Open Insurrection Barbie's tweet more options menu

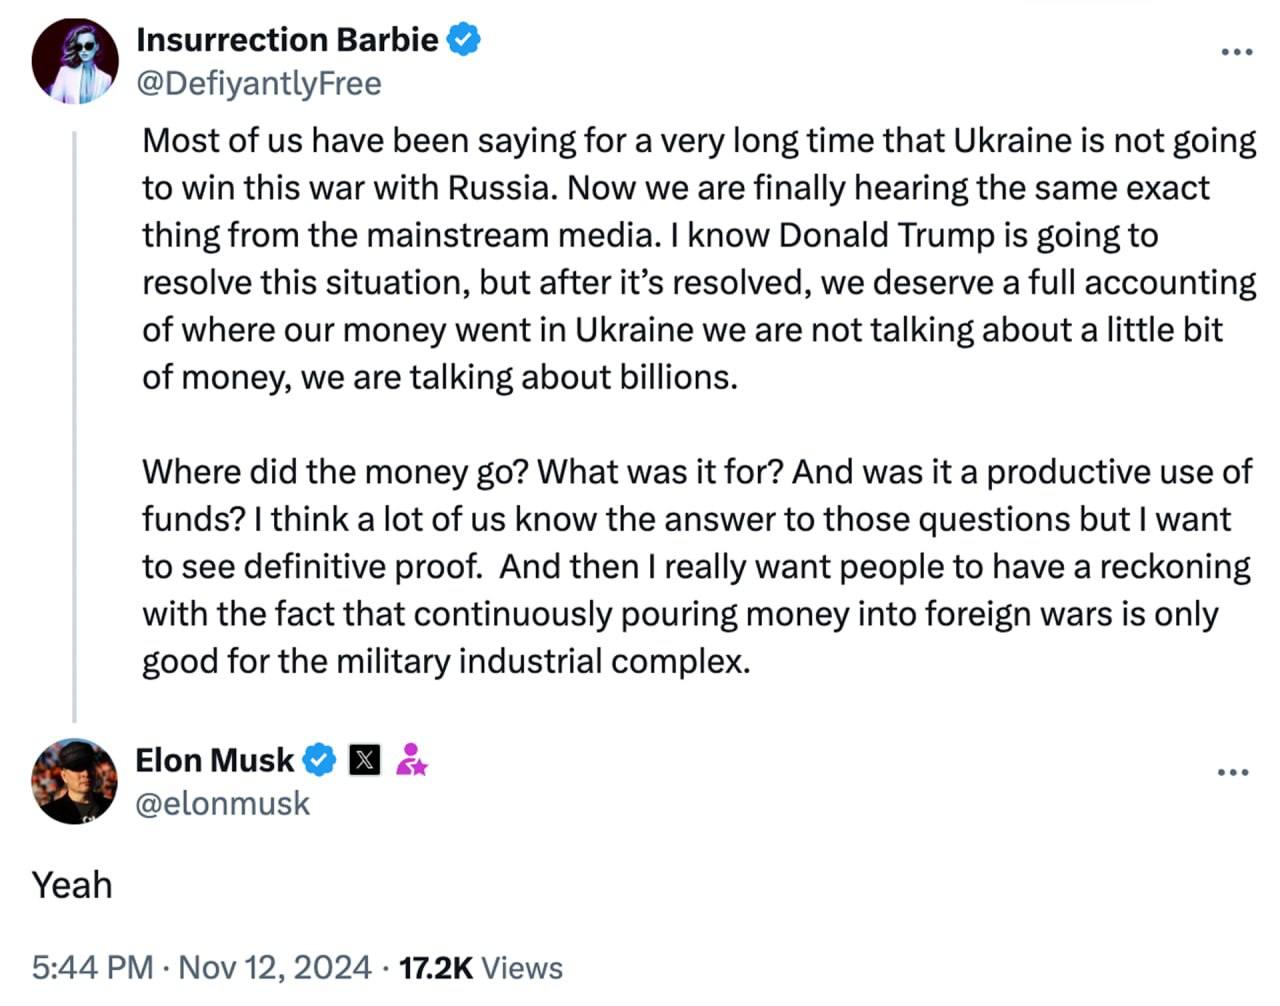click(x=1235, y=52)
